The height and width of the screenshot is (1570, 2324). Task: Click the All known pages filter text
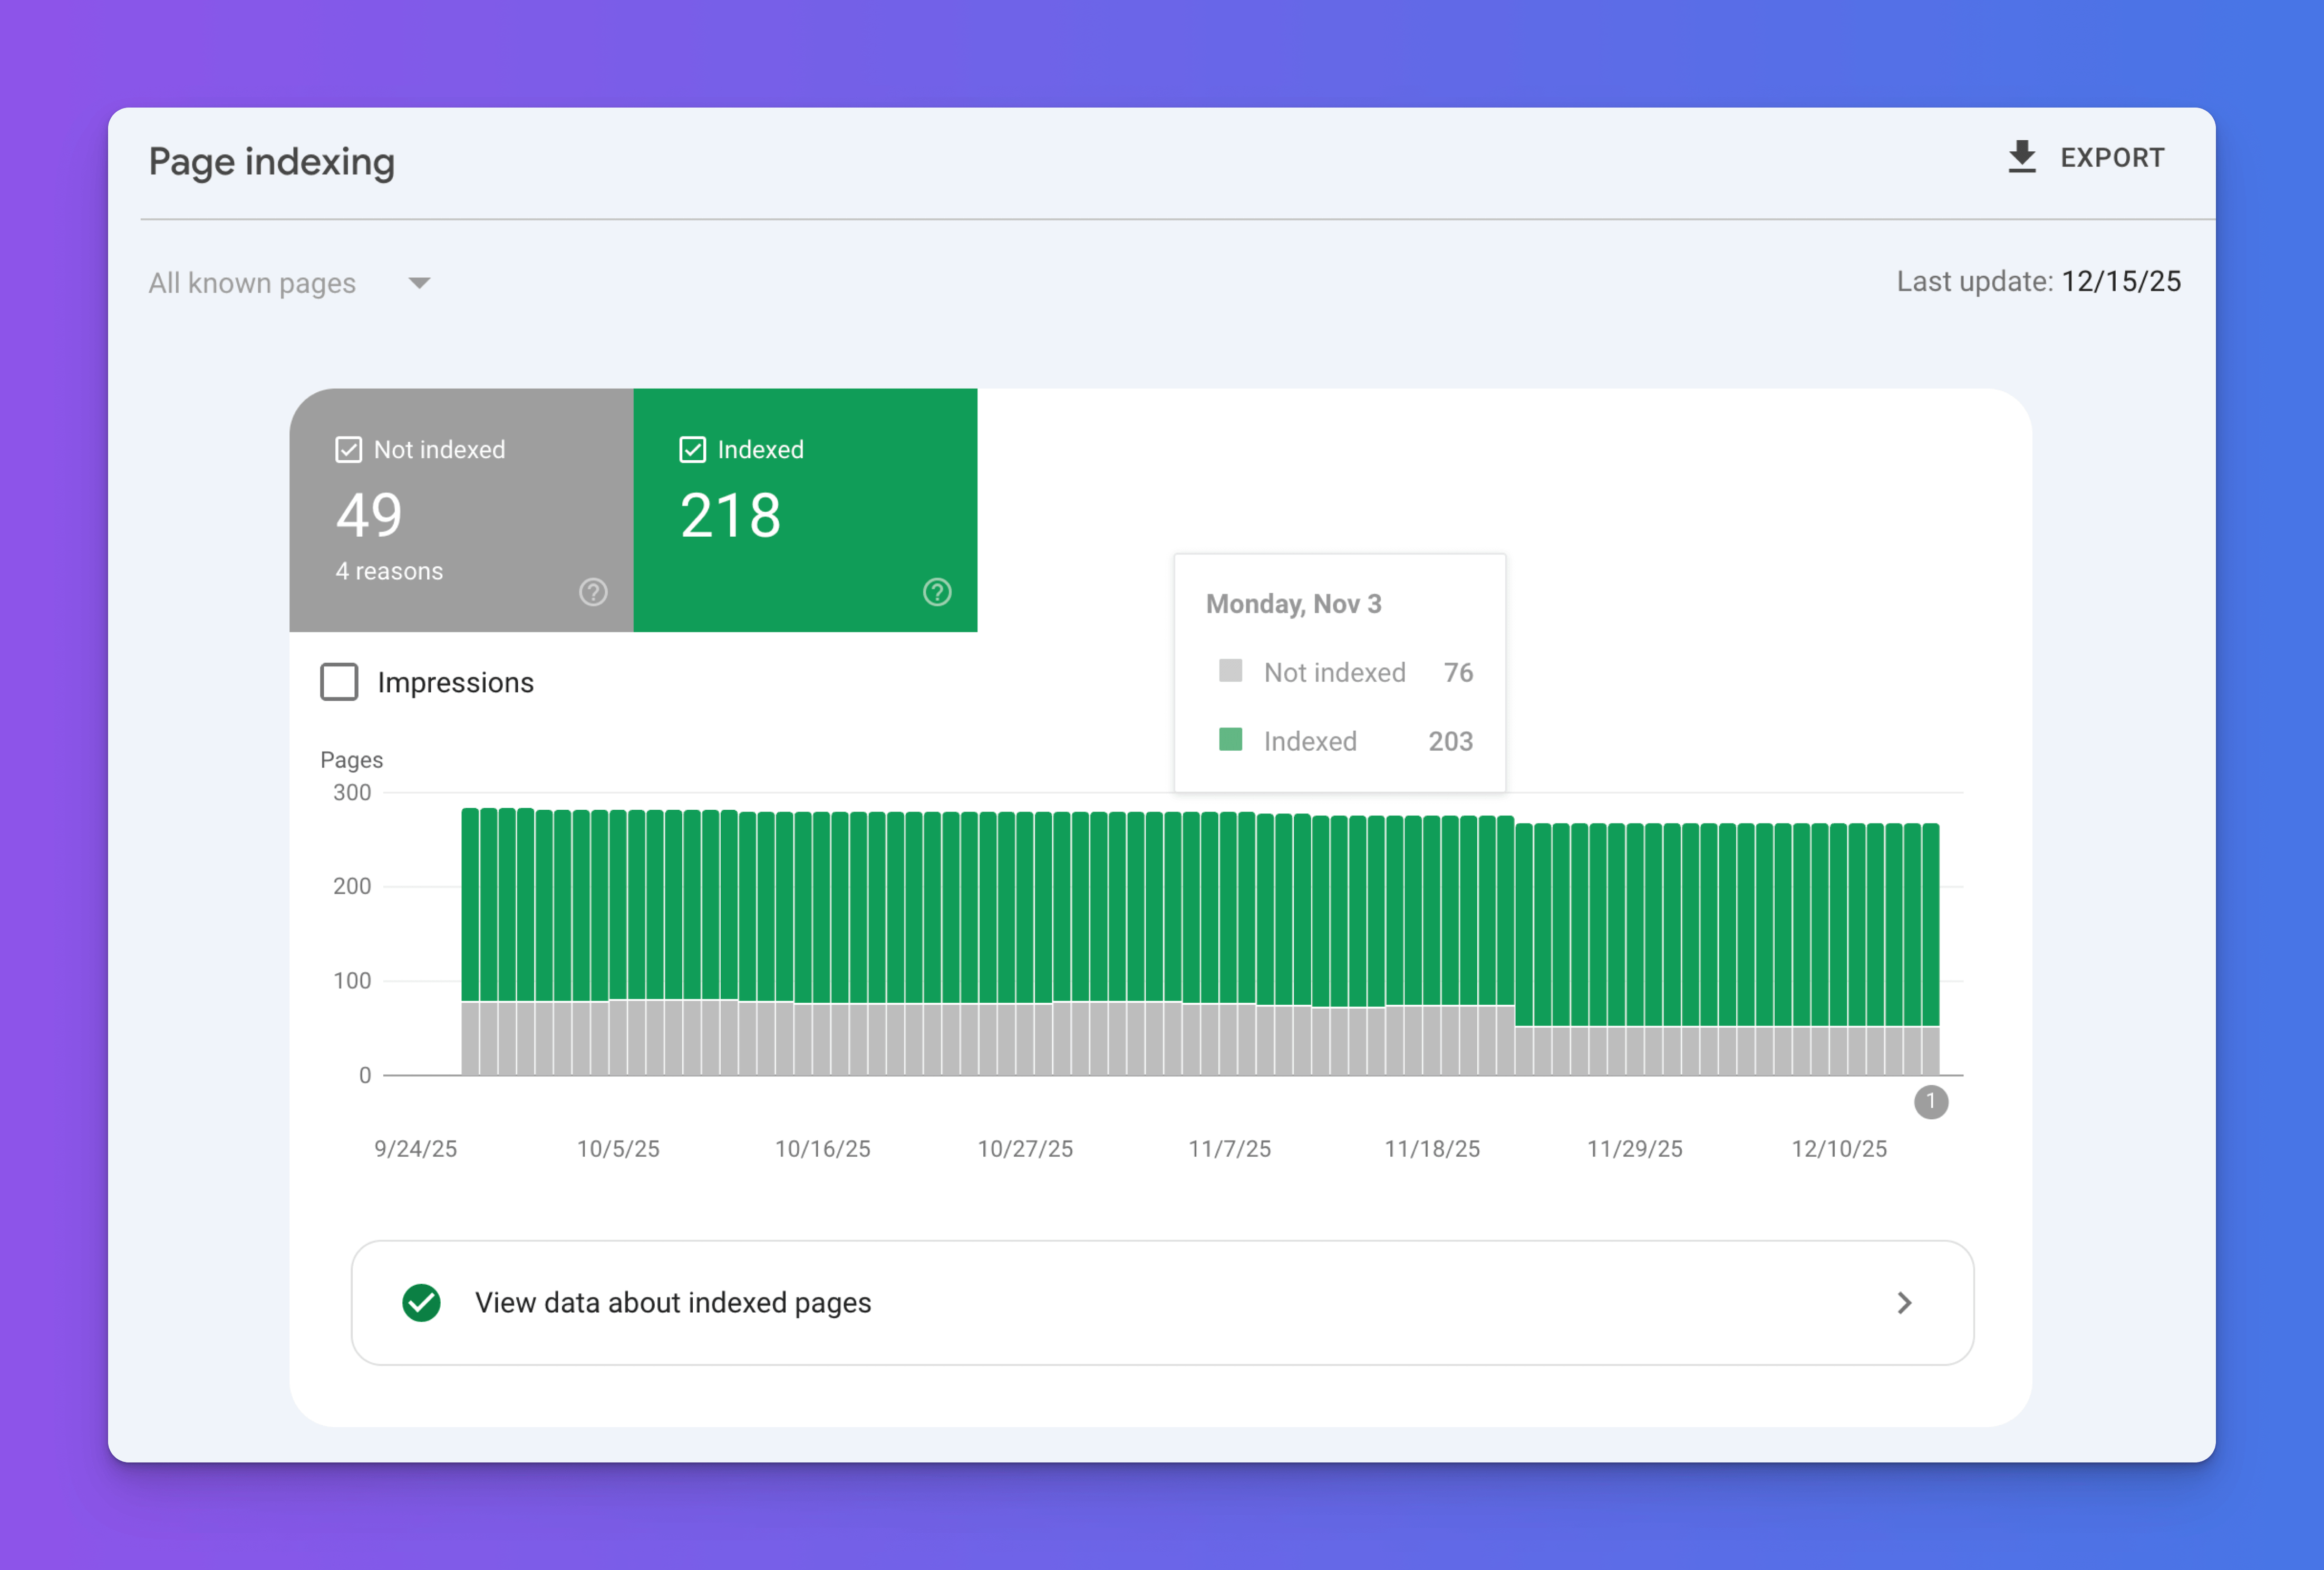(252, 283)
